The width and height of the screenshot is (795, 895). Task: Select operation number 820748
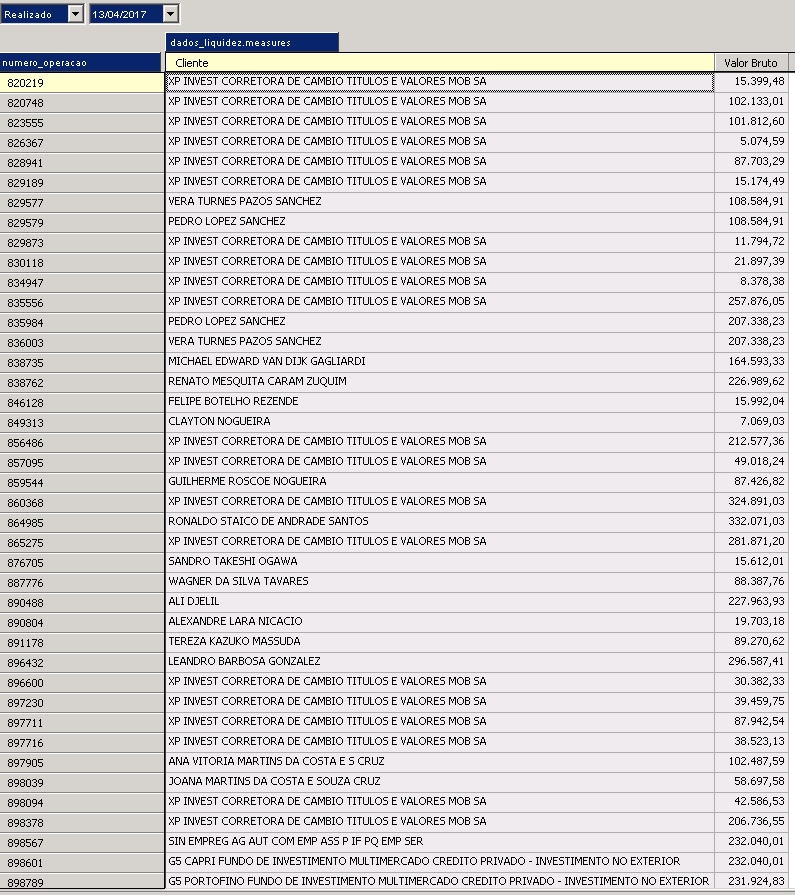click(82, 103)
